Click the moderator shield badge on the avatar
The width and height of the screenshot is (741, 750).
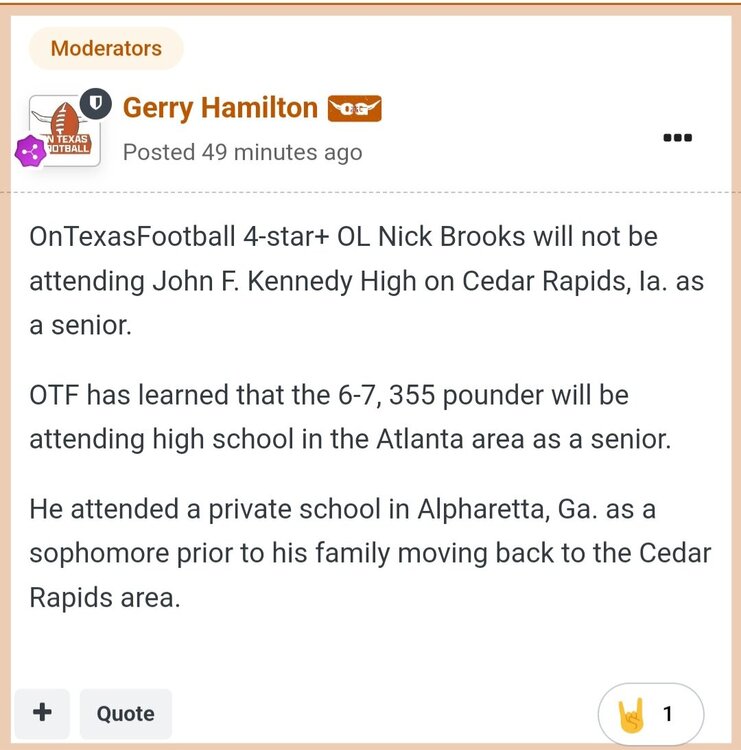tap(94, 102)
